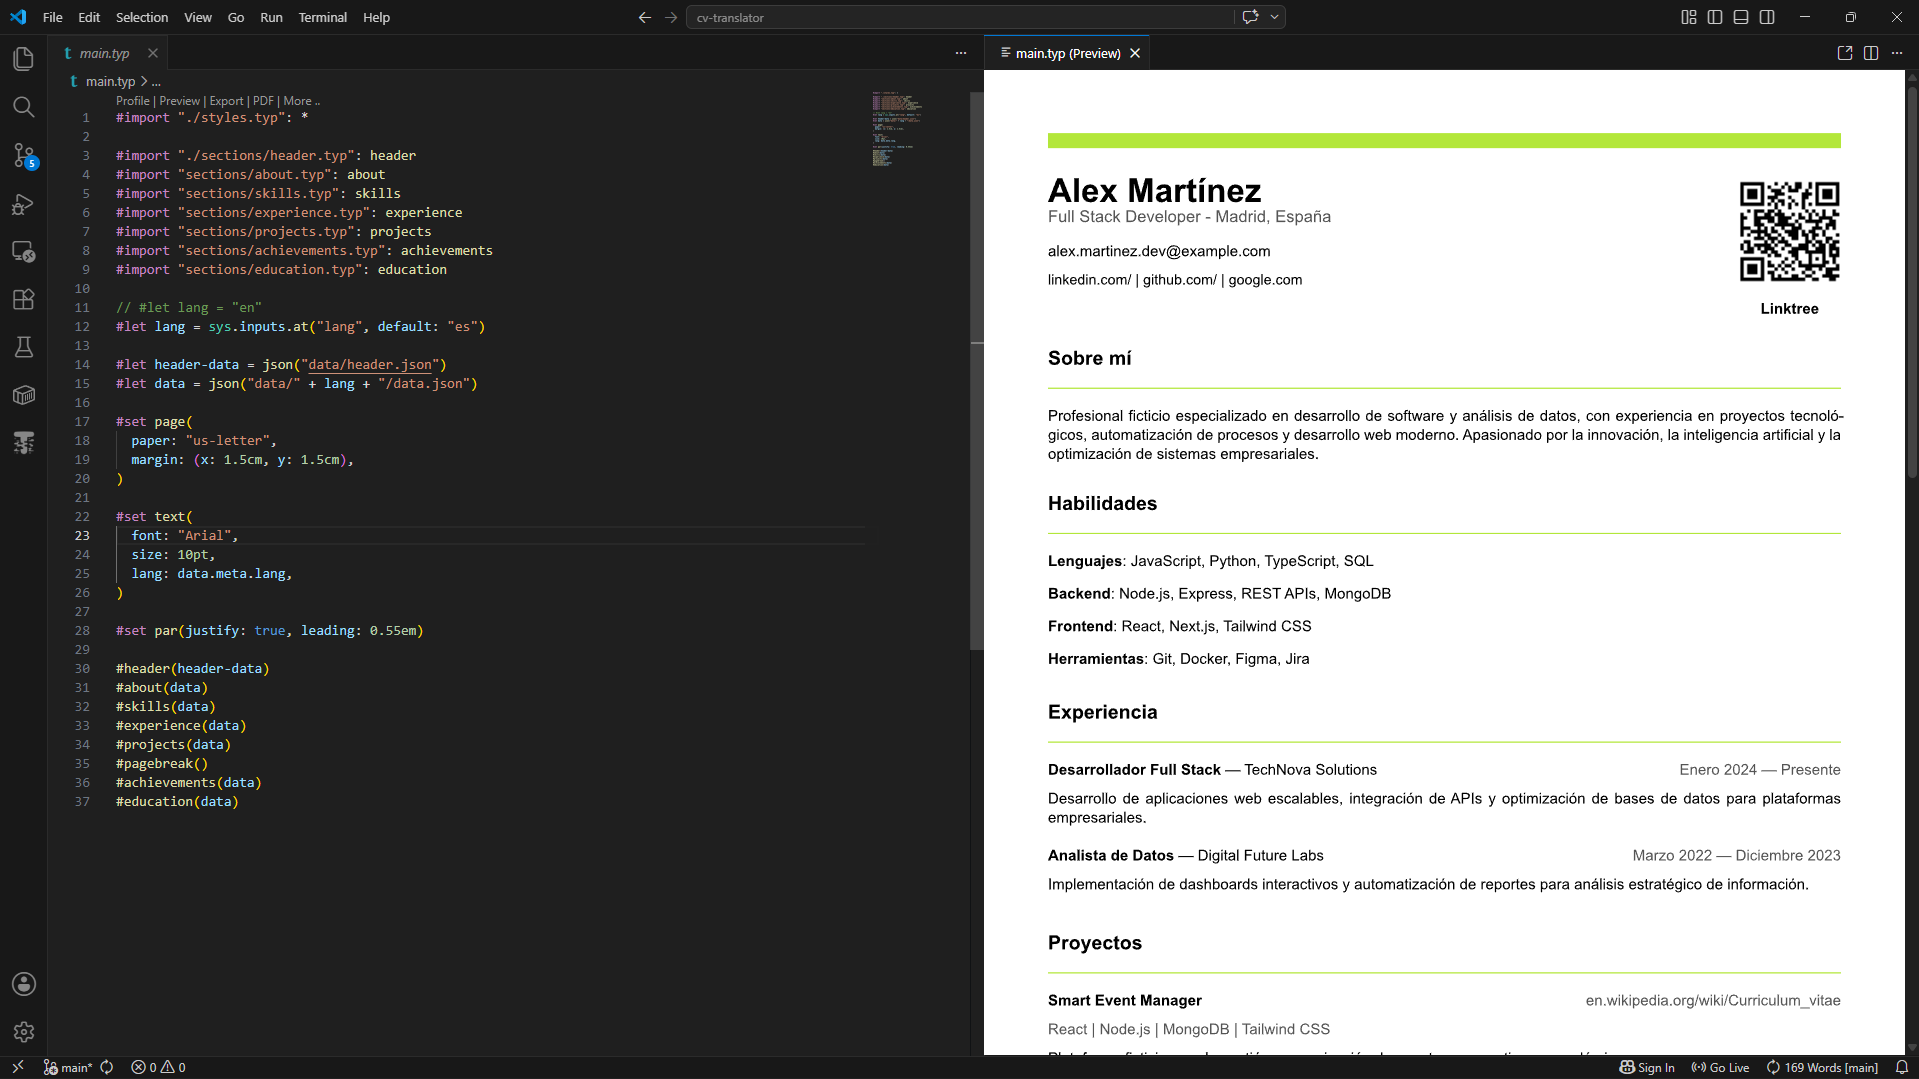This screenshot has width=1919, height=1079.
Task: Toggle the bottom panel
Action: (1741, 17)
